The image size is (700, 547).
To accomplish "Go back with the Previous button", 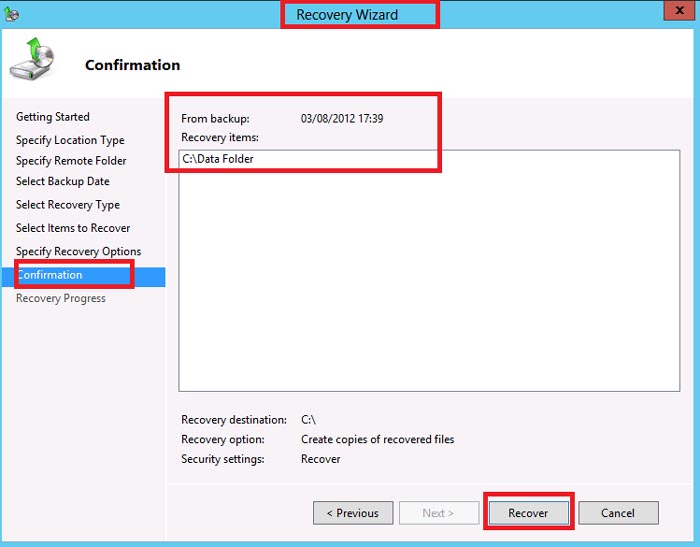I will [353, 513].
